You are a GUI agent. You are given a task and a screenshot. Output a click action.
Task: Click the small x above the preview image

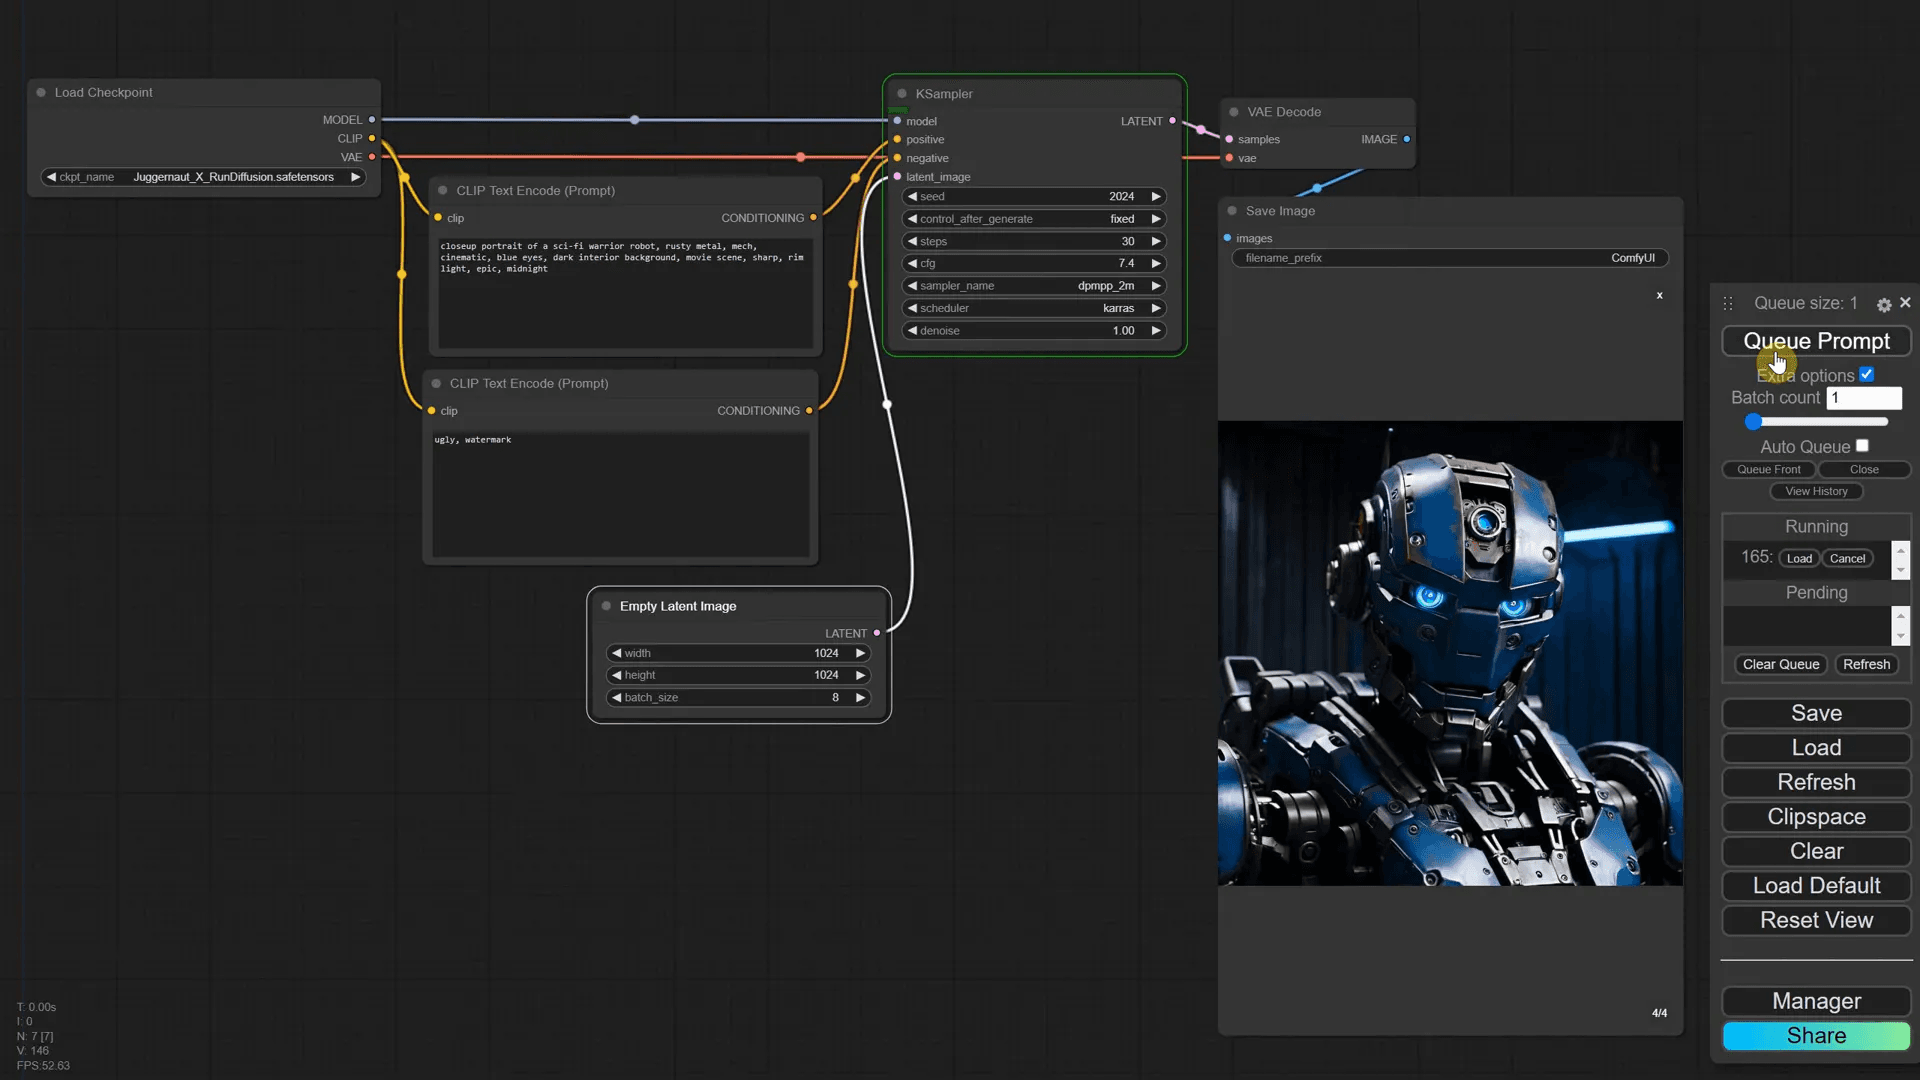pos(1659,295)
